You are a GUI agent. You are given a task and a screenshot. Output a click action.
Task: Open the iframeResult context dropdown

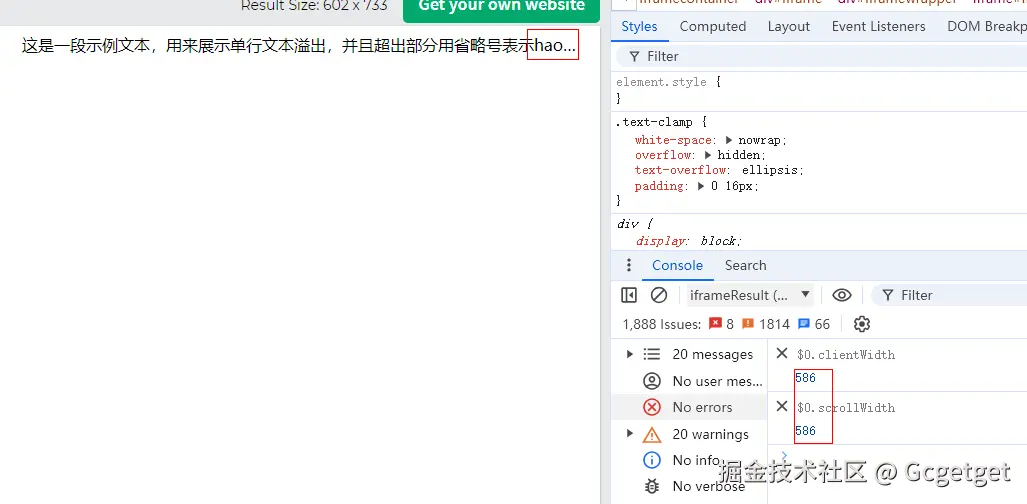(x=750, y=296)
